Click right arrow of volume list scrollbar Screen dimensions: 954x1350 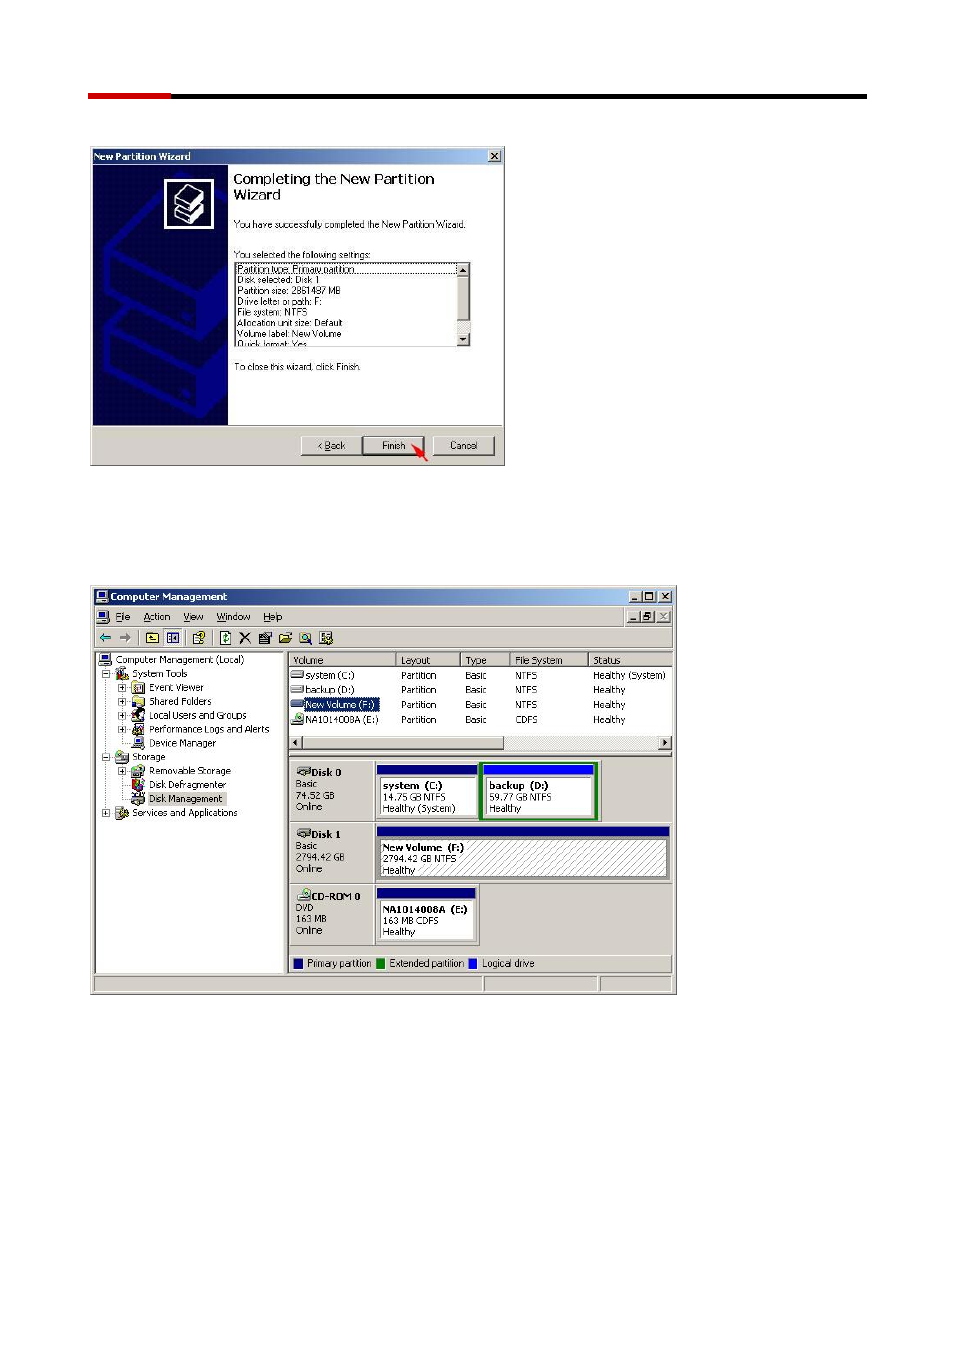point(665,743)
